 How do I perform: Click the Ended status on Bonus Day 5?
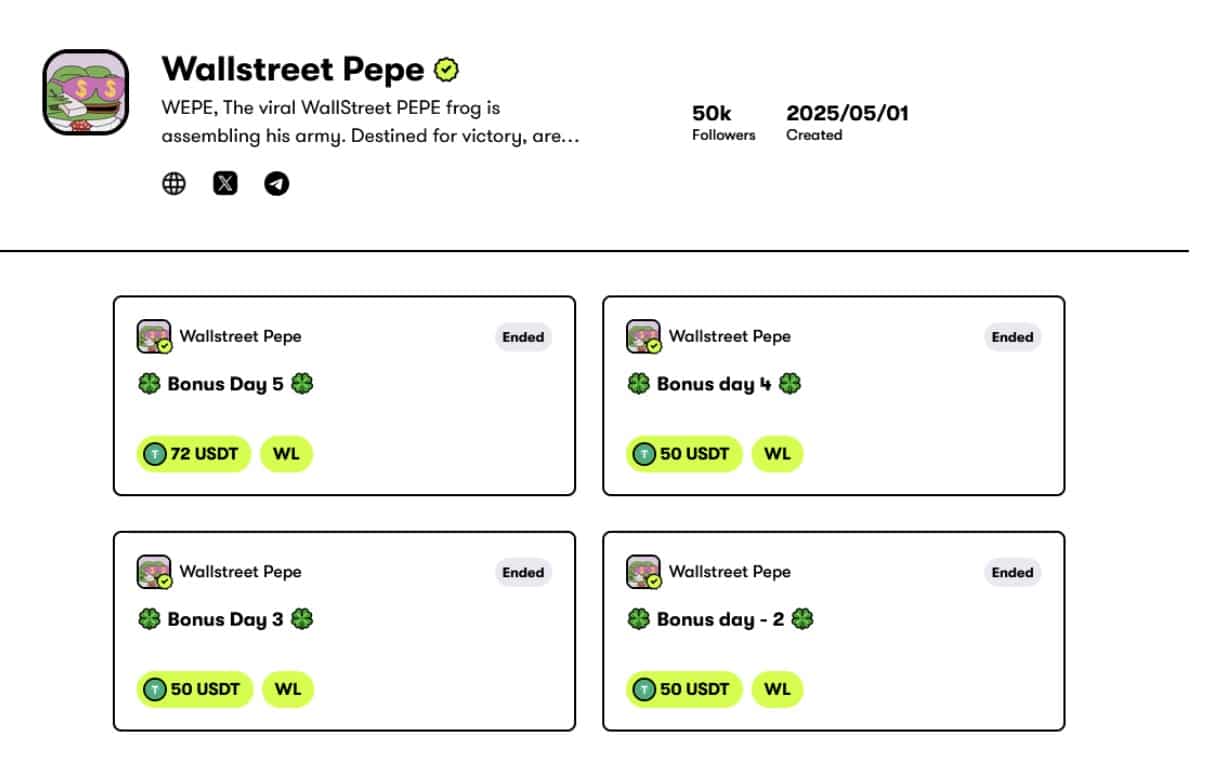click(523, 337)
